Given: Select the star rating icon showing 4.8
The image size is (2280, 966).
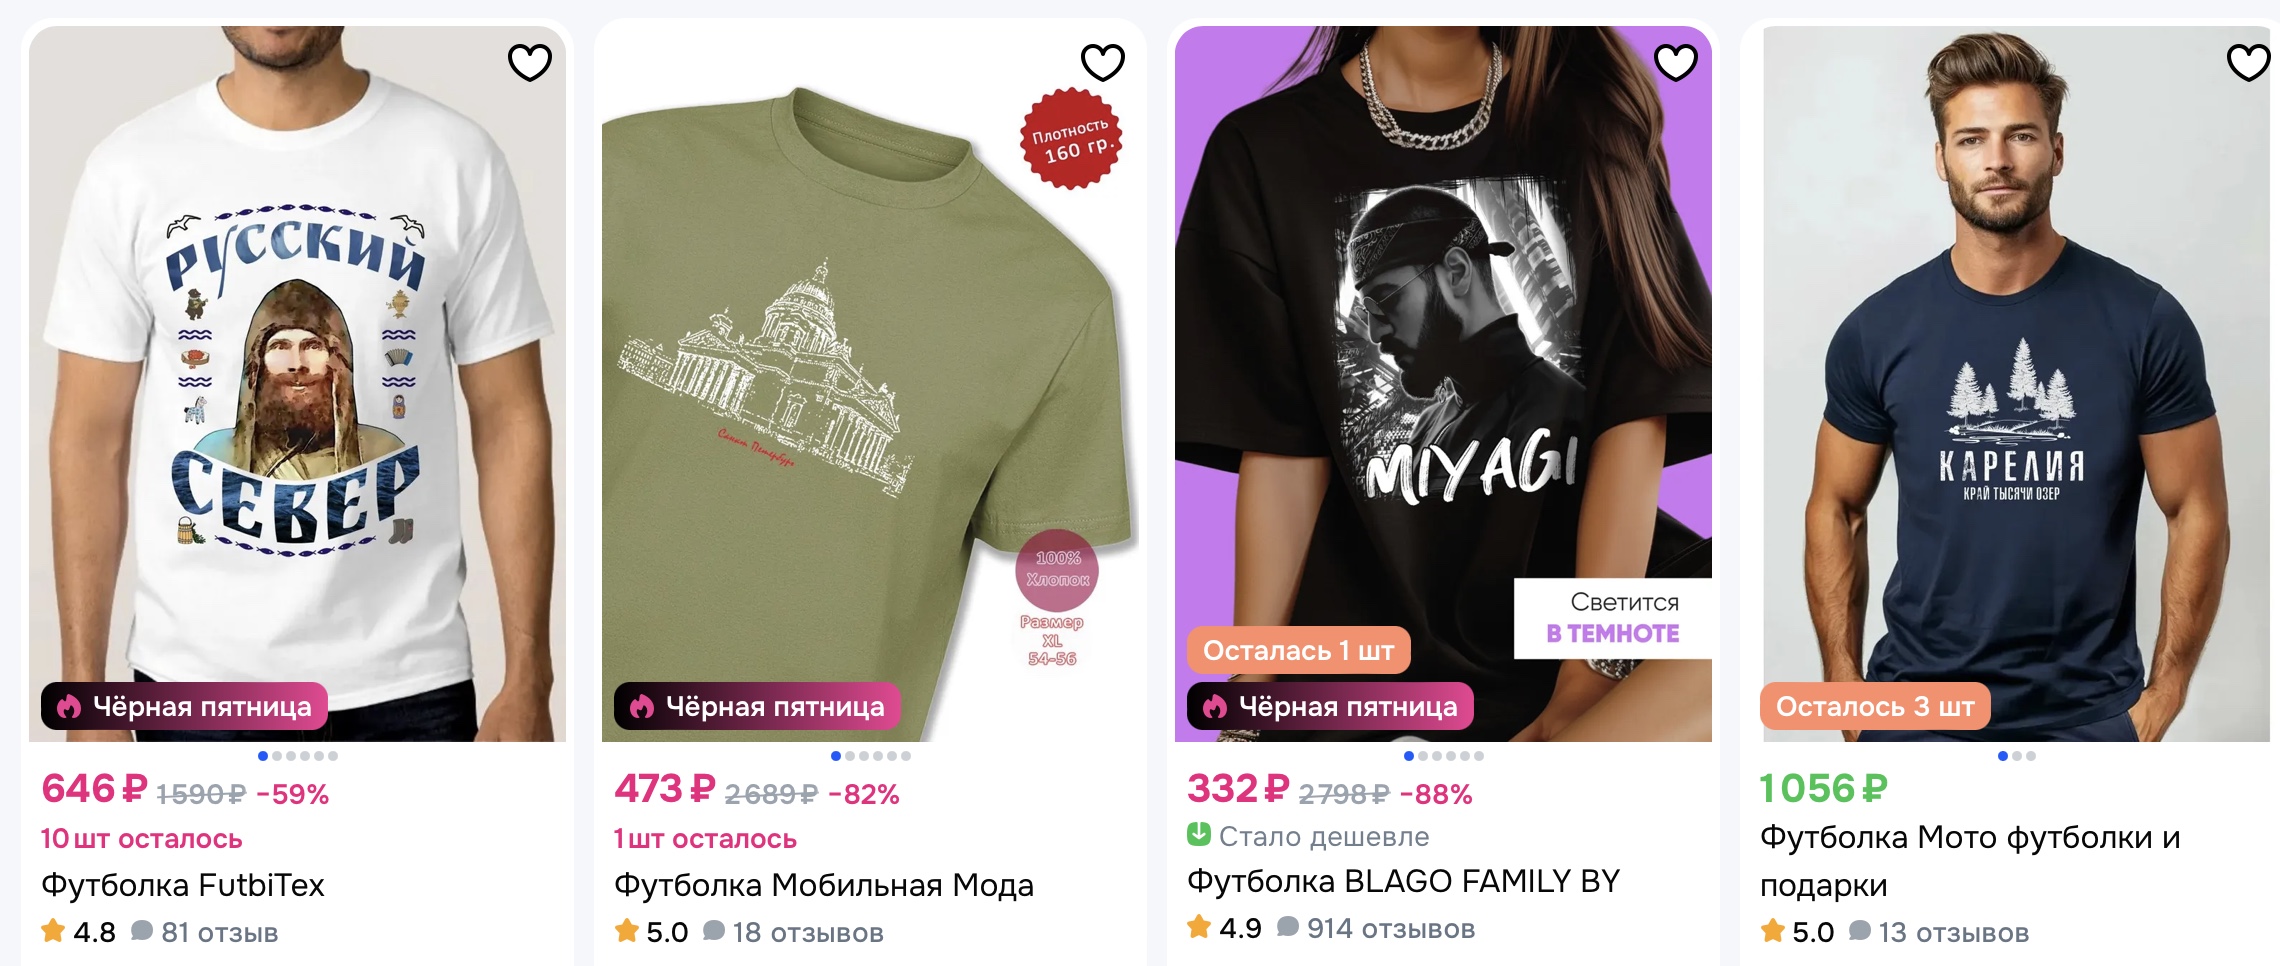Looking at the screenshot, I should (51, 932).
